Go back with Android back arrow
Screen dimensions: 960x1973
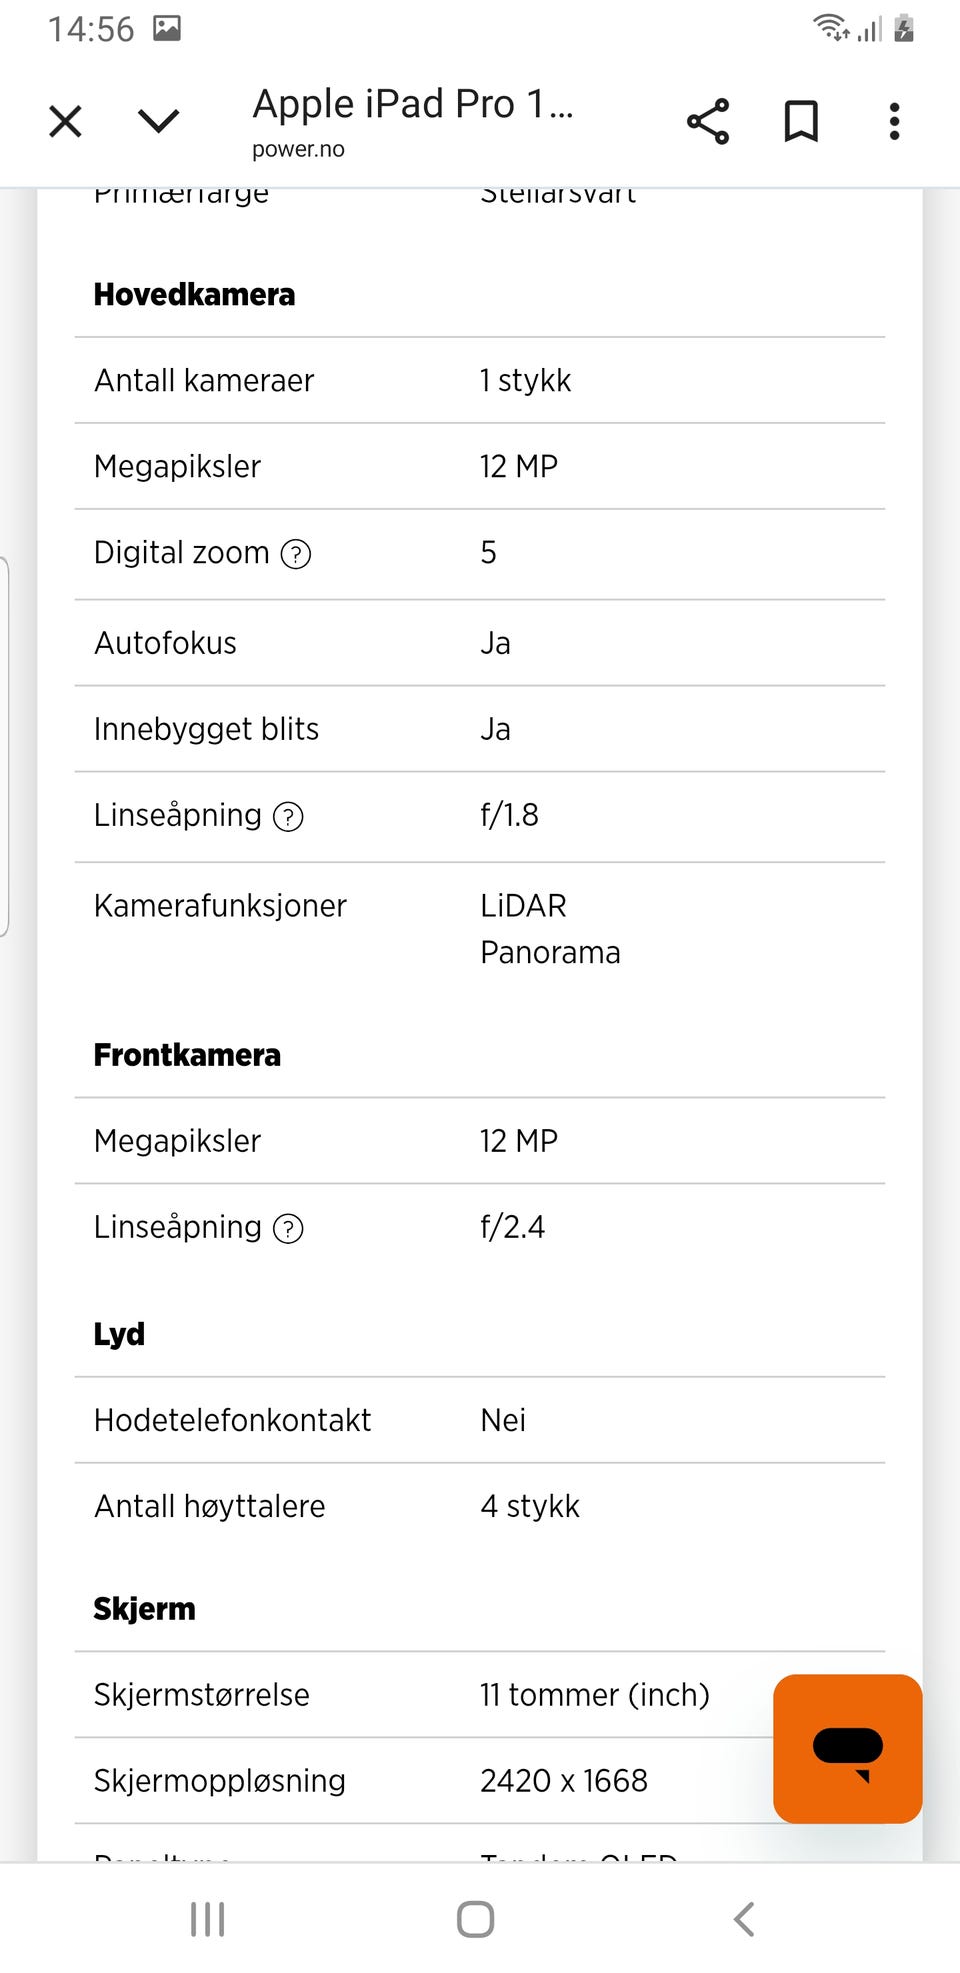tap(743, 1919)
